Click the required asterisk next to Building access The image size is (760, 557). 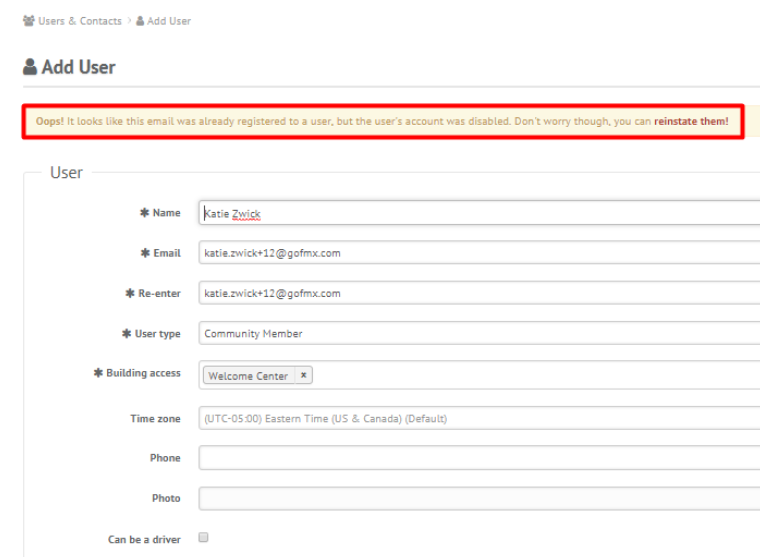tap(98, 373)
